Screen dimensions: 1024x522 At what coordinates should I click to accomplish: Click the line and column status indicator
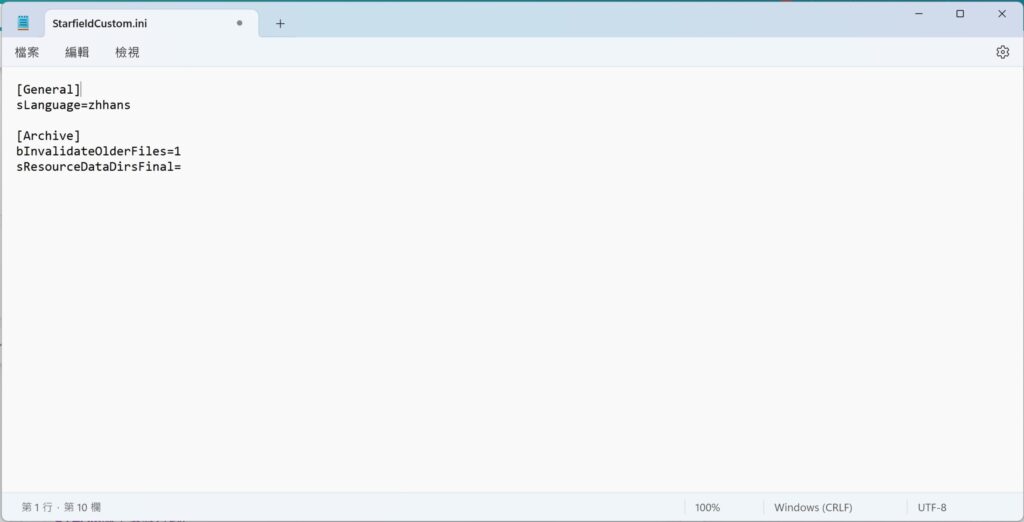point(61,507)
